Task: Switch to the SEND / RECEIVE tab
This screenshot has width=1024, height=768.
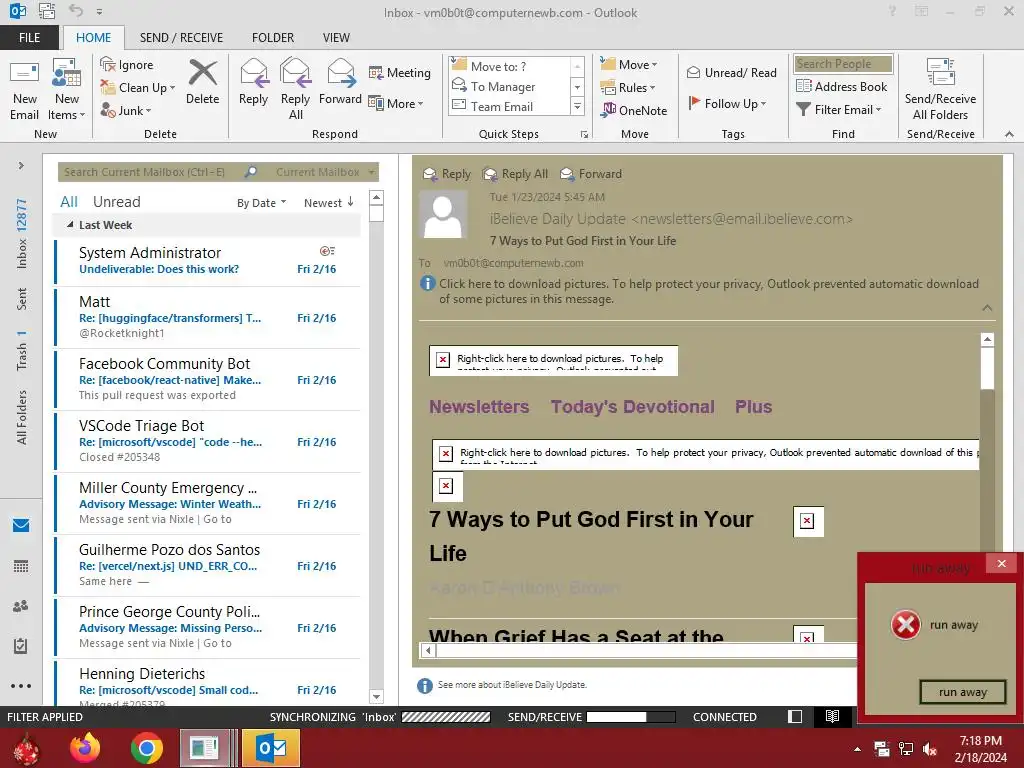Action: [x=181, y=38]
